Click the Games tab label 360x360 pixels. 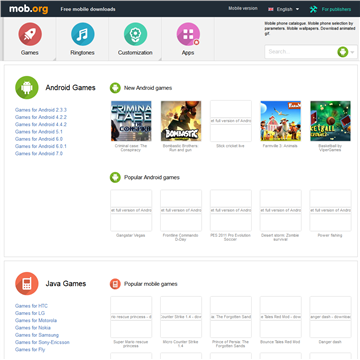click(x=30, y=53)
